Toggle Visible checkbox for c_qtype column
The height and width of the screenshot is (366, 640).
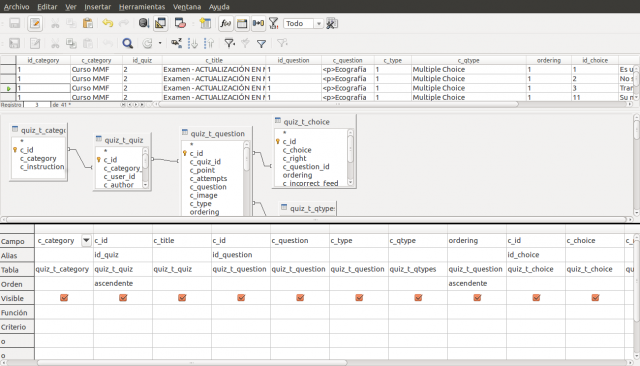coord(418,298)
